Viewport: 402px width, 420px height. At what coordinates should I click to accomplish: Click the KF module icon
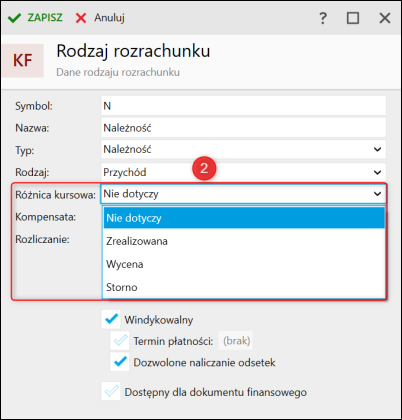[x=23, y=61]
